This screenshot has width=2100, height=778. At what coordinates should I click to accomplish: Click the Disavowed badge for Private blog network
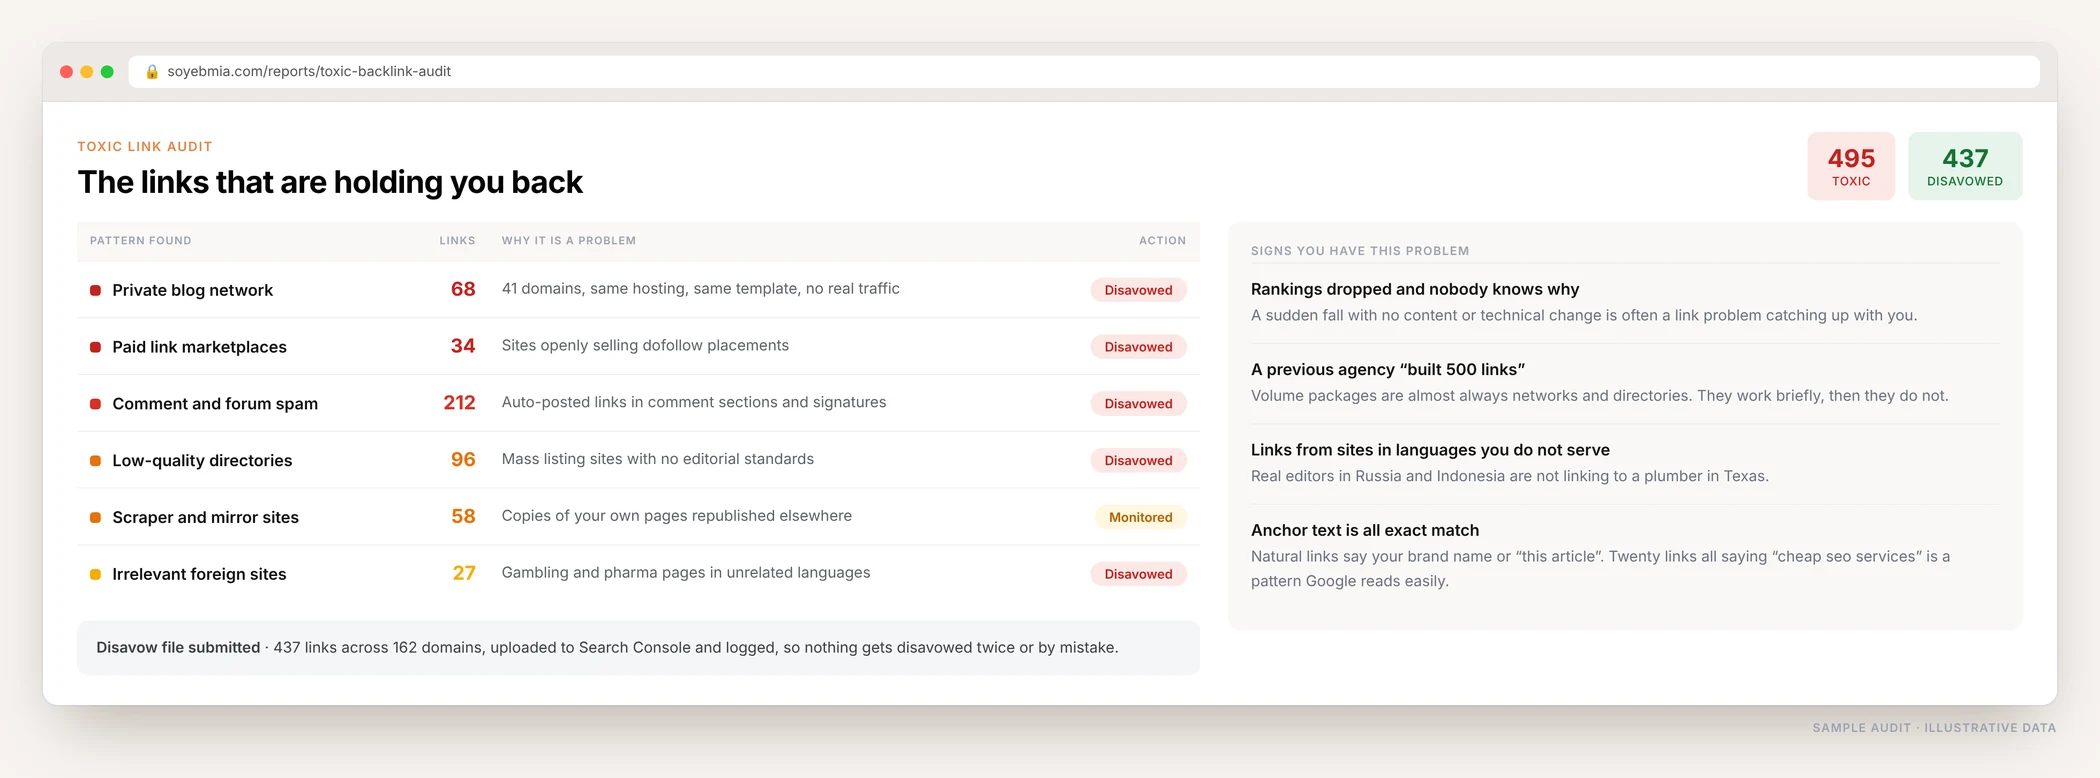pyautogui.click(x=1138, y=290)
